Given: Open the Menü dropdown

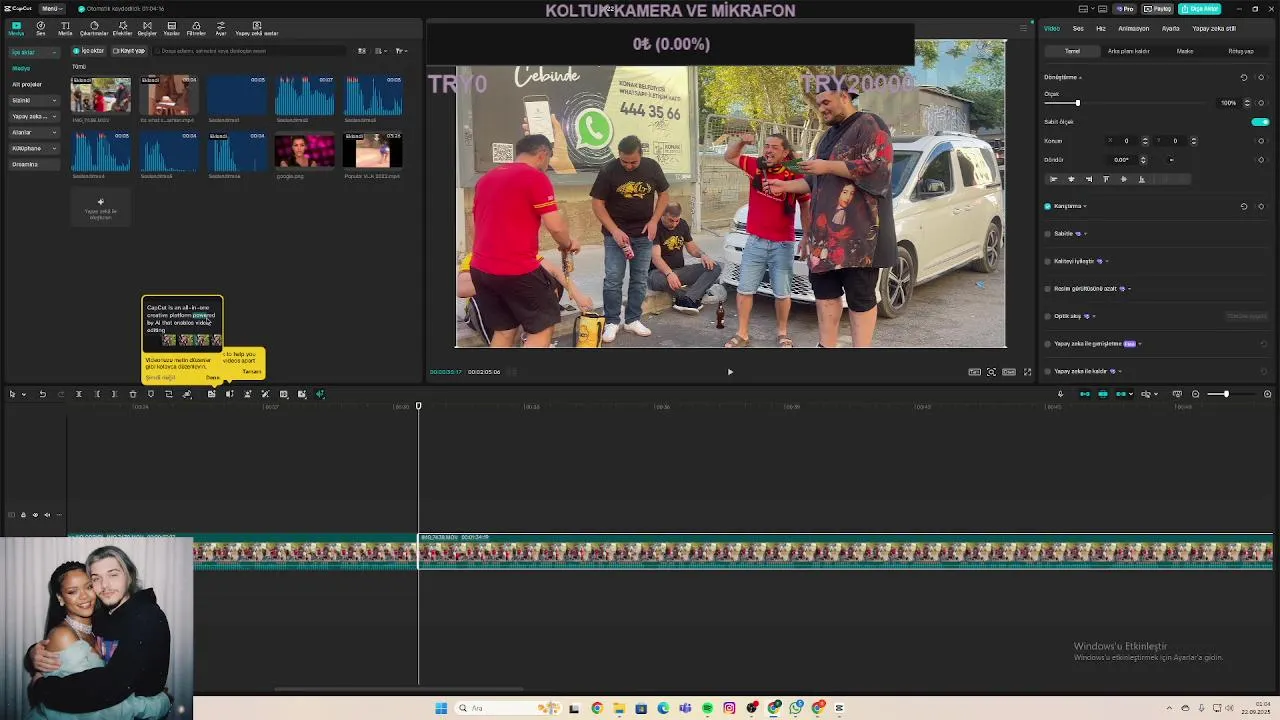Looking at the screenshot, I should pyautogui.click(x=52, y=8).
